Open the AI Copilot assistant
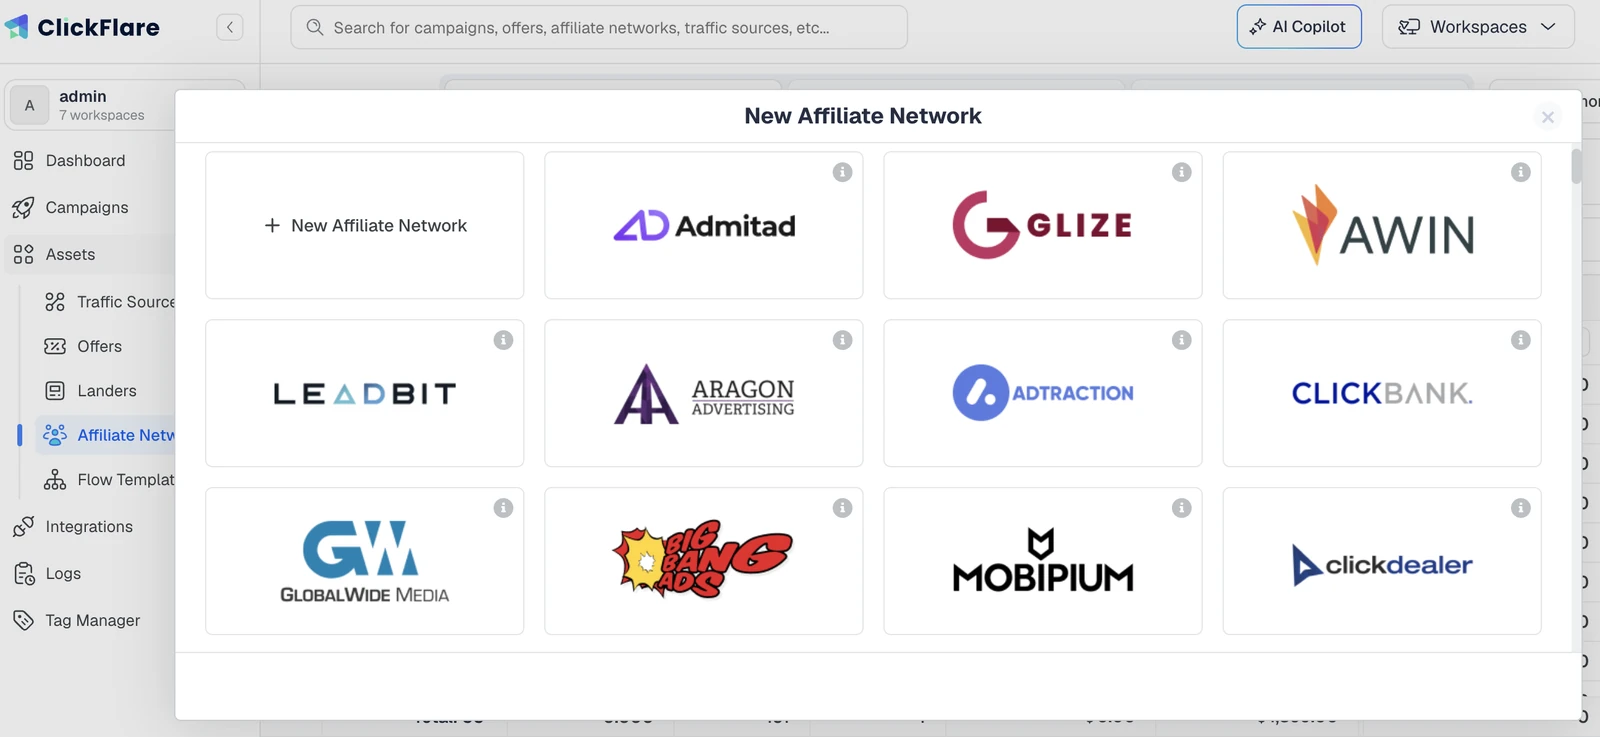1600x737 pixels. click(1299, 27)
